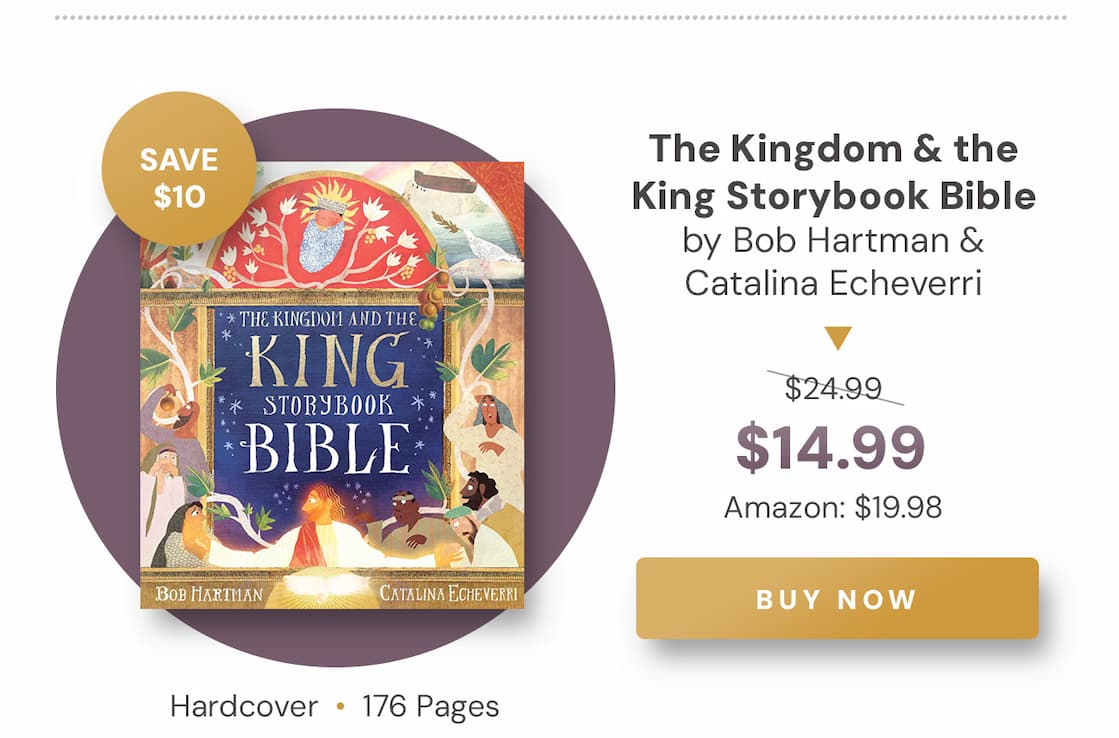Click Catalina Echeverri's name on the book cover
Screen dimensions: 1119x738
pos(446,595)
